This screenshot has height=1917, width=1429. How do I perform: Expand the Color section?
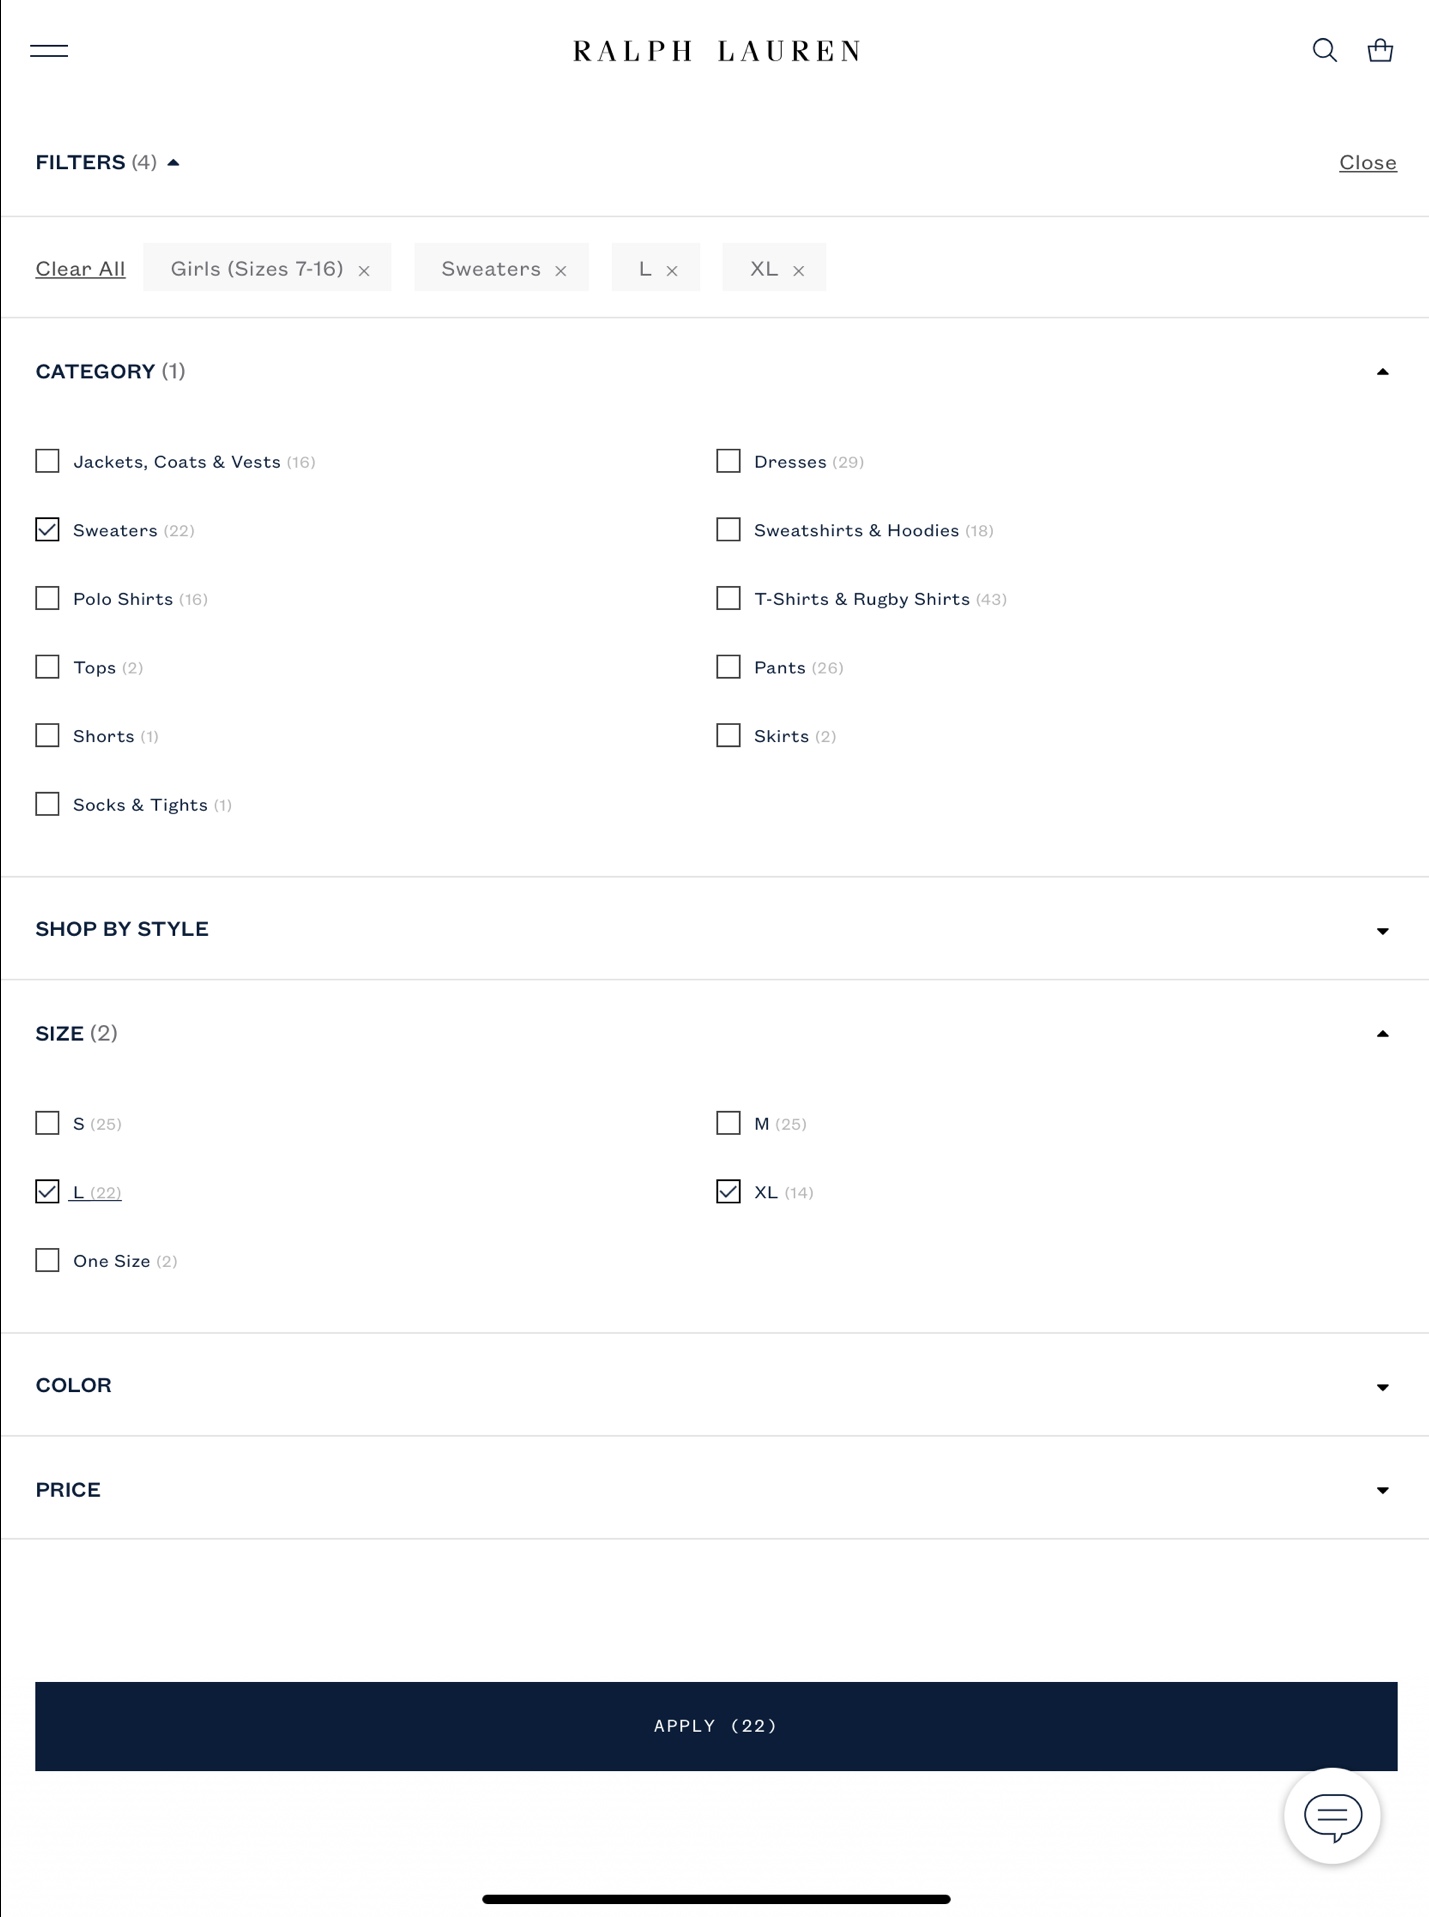1382,1387
